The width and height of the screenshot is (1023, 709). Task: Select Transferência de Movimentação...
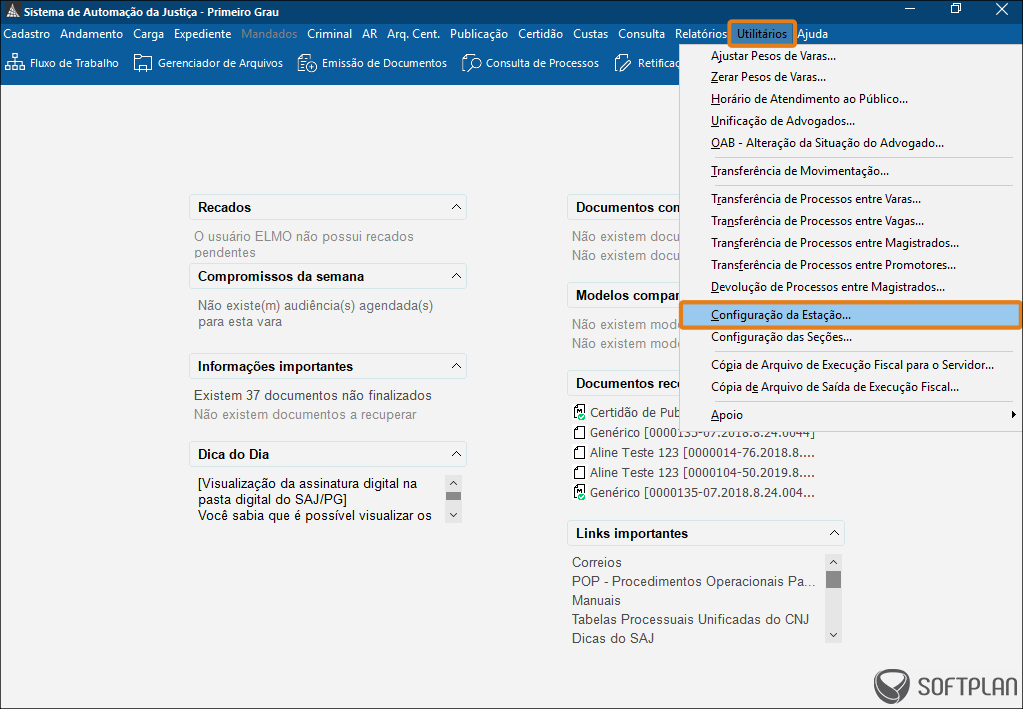point(799,171)
